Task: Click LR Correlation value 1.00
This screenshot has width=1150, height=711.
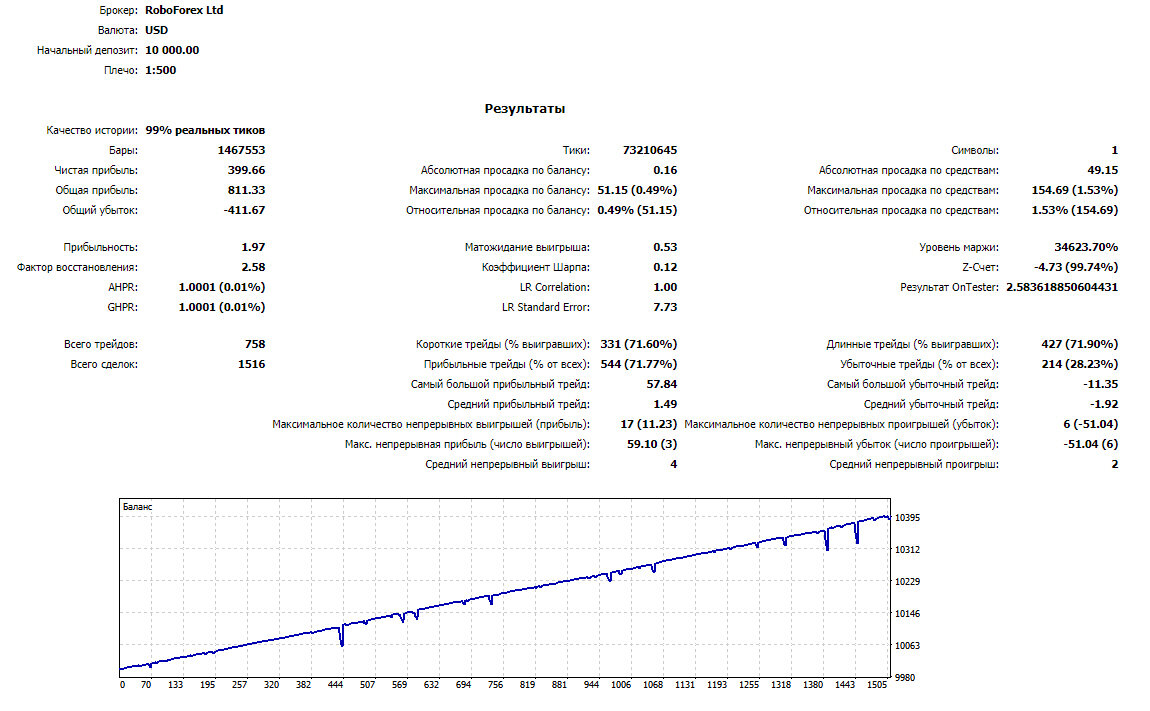Action: click(x=665, y=287)
